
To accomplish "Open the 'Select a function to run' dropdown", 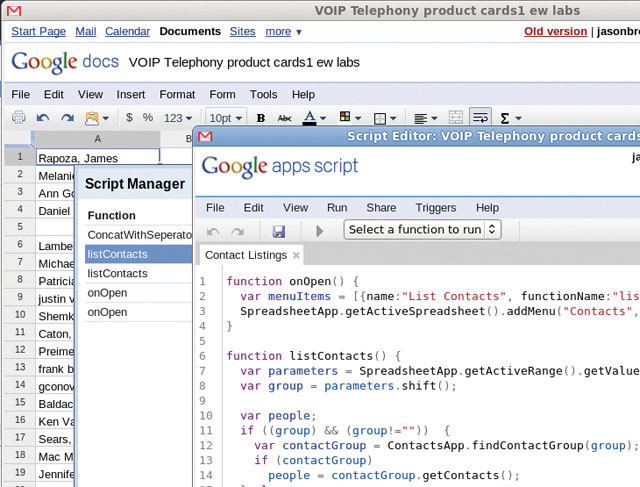I will click(x=422, y=229).
